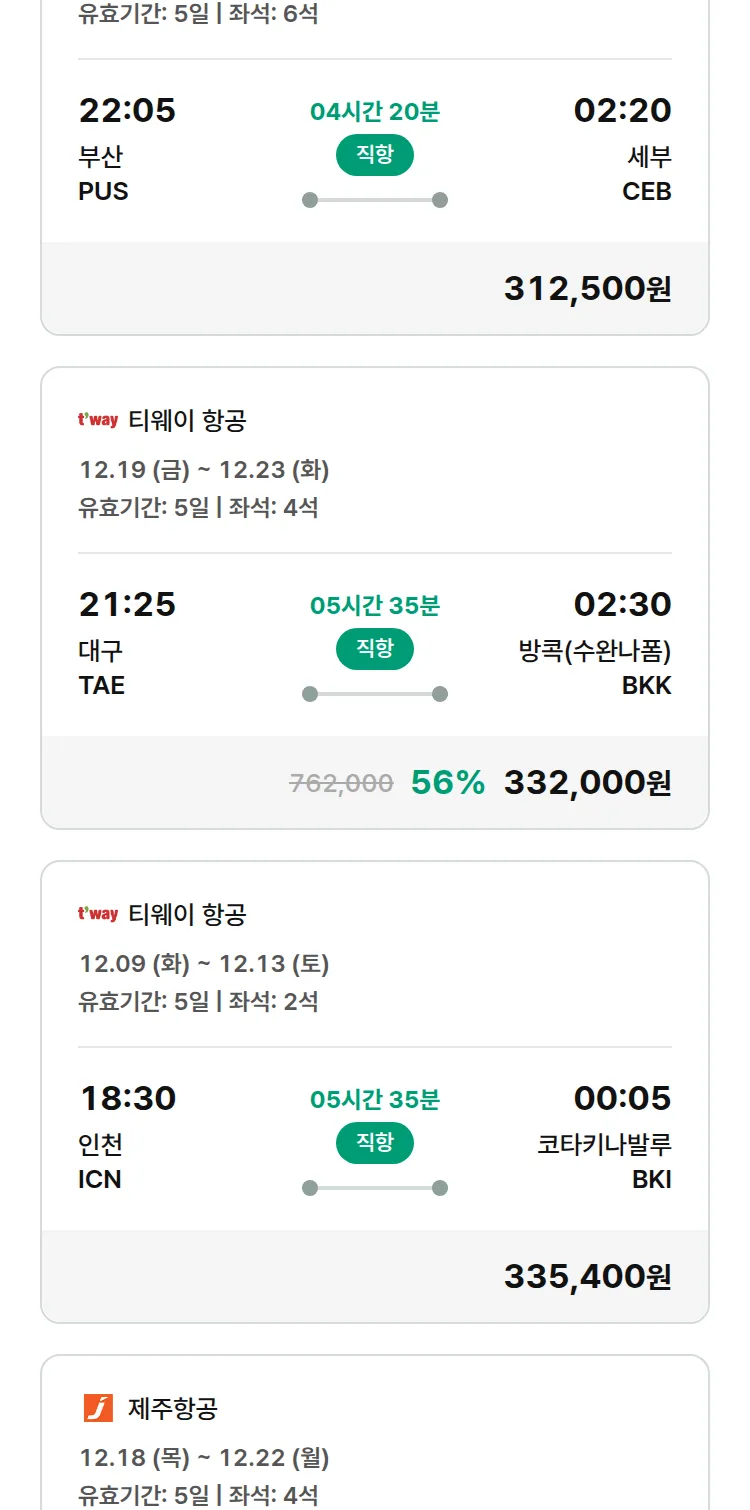Click the 22:05 Busan departure time
This screenshot has width=750, height=1510.
[127, 110]
